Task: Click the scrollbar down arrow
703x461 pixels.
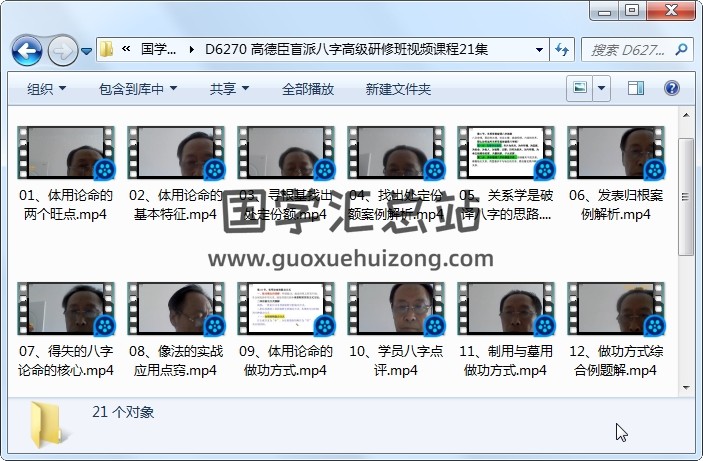Action: click(686, 387)
